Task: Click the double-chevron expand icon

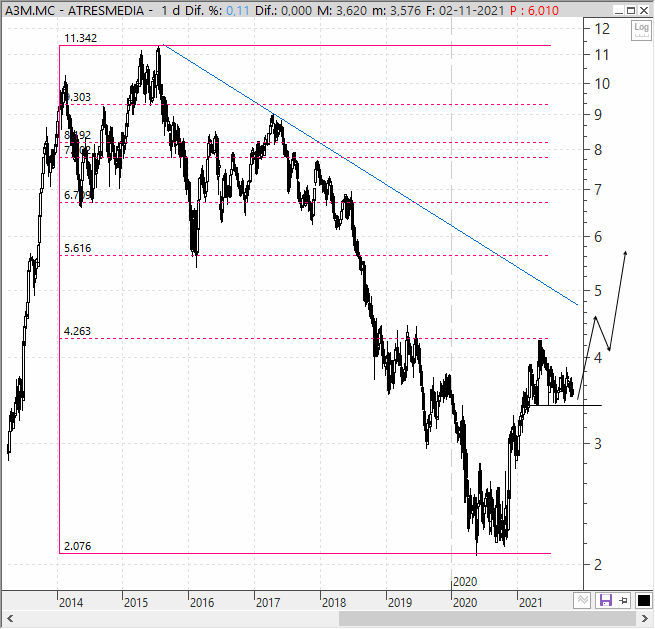Action: click(582, 601)
